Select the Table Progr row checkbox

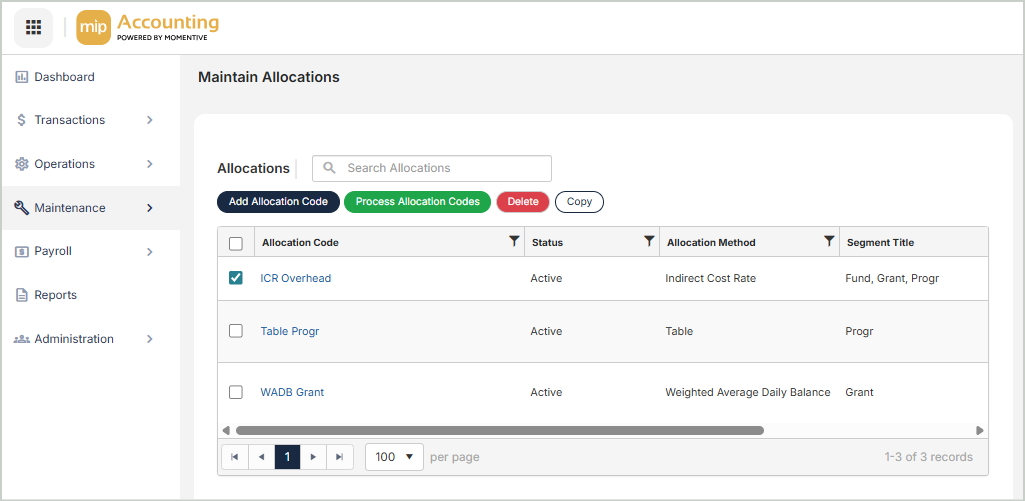[x=236, y=331]
